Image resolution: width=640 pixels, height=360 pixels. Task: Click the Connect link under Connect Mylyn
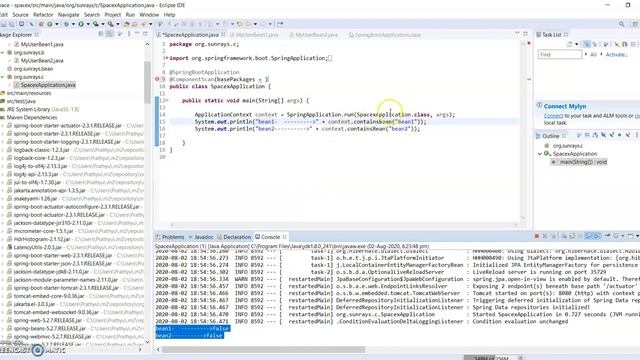553,116
